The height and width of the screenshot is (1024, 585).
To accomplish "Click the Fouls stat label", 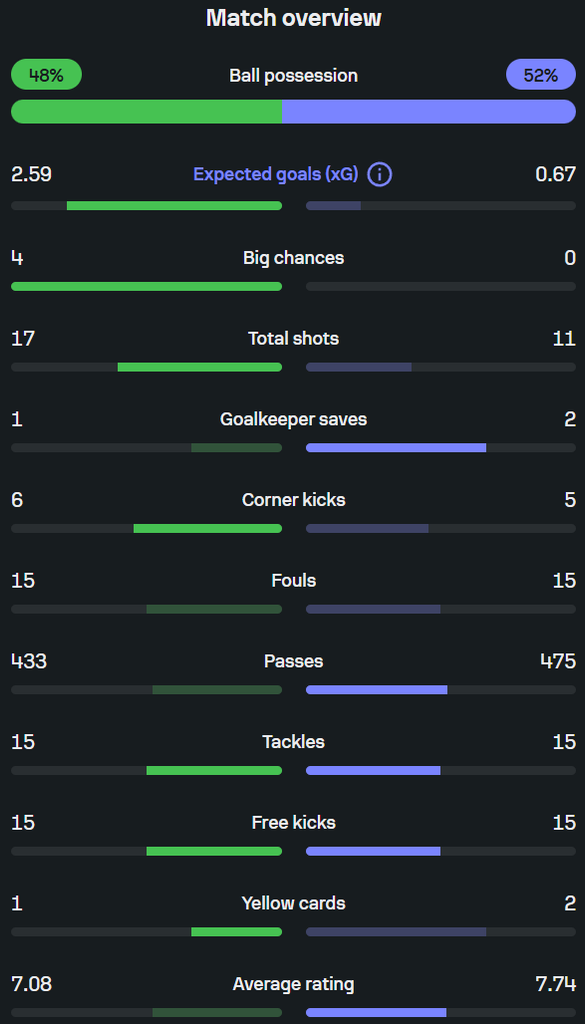I will tap(293, 581).
